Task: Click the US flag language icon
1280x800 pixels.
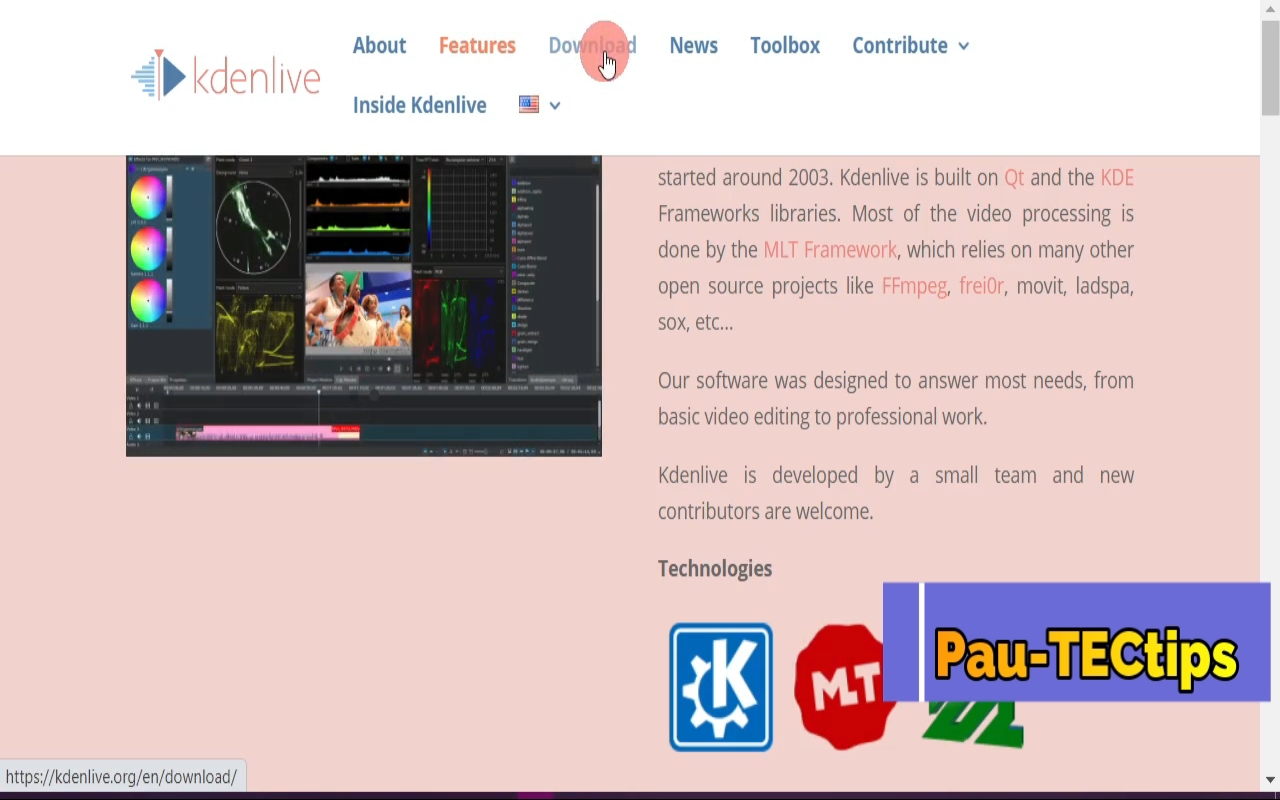Action: [529, 104]
